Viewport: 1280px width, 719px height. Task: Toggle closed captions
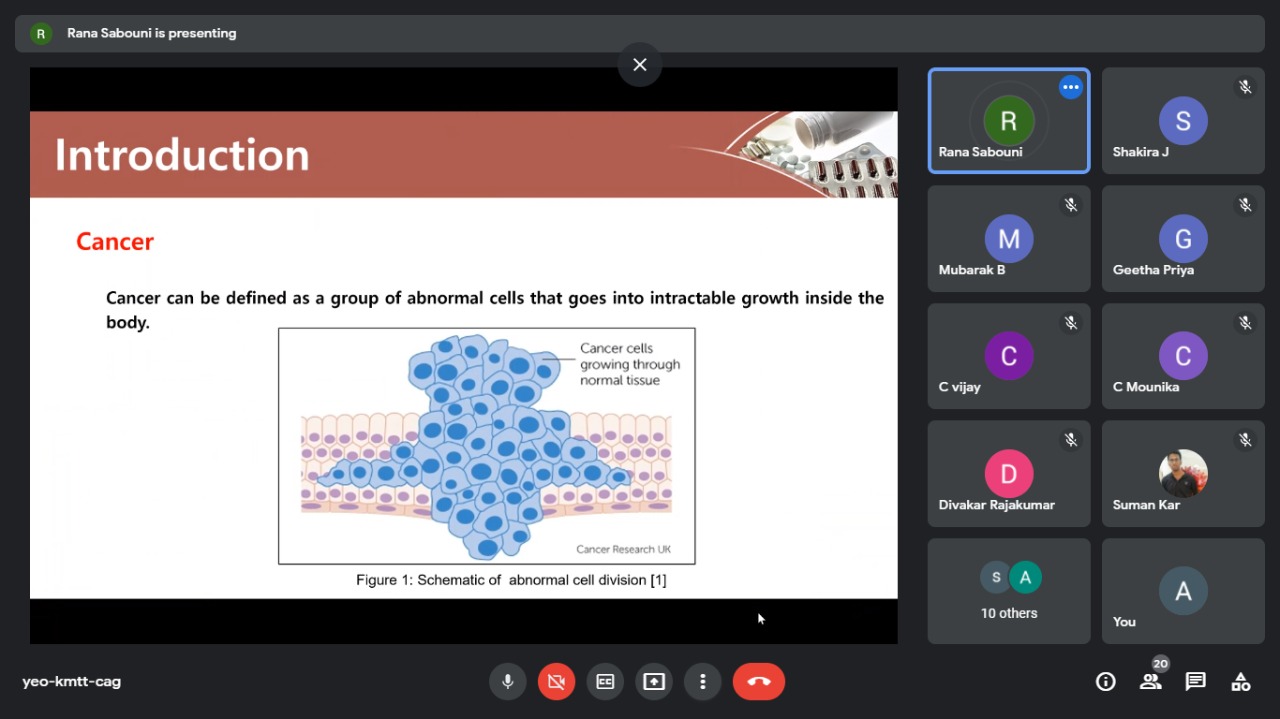click(605, 682)
